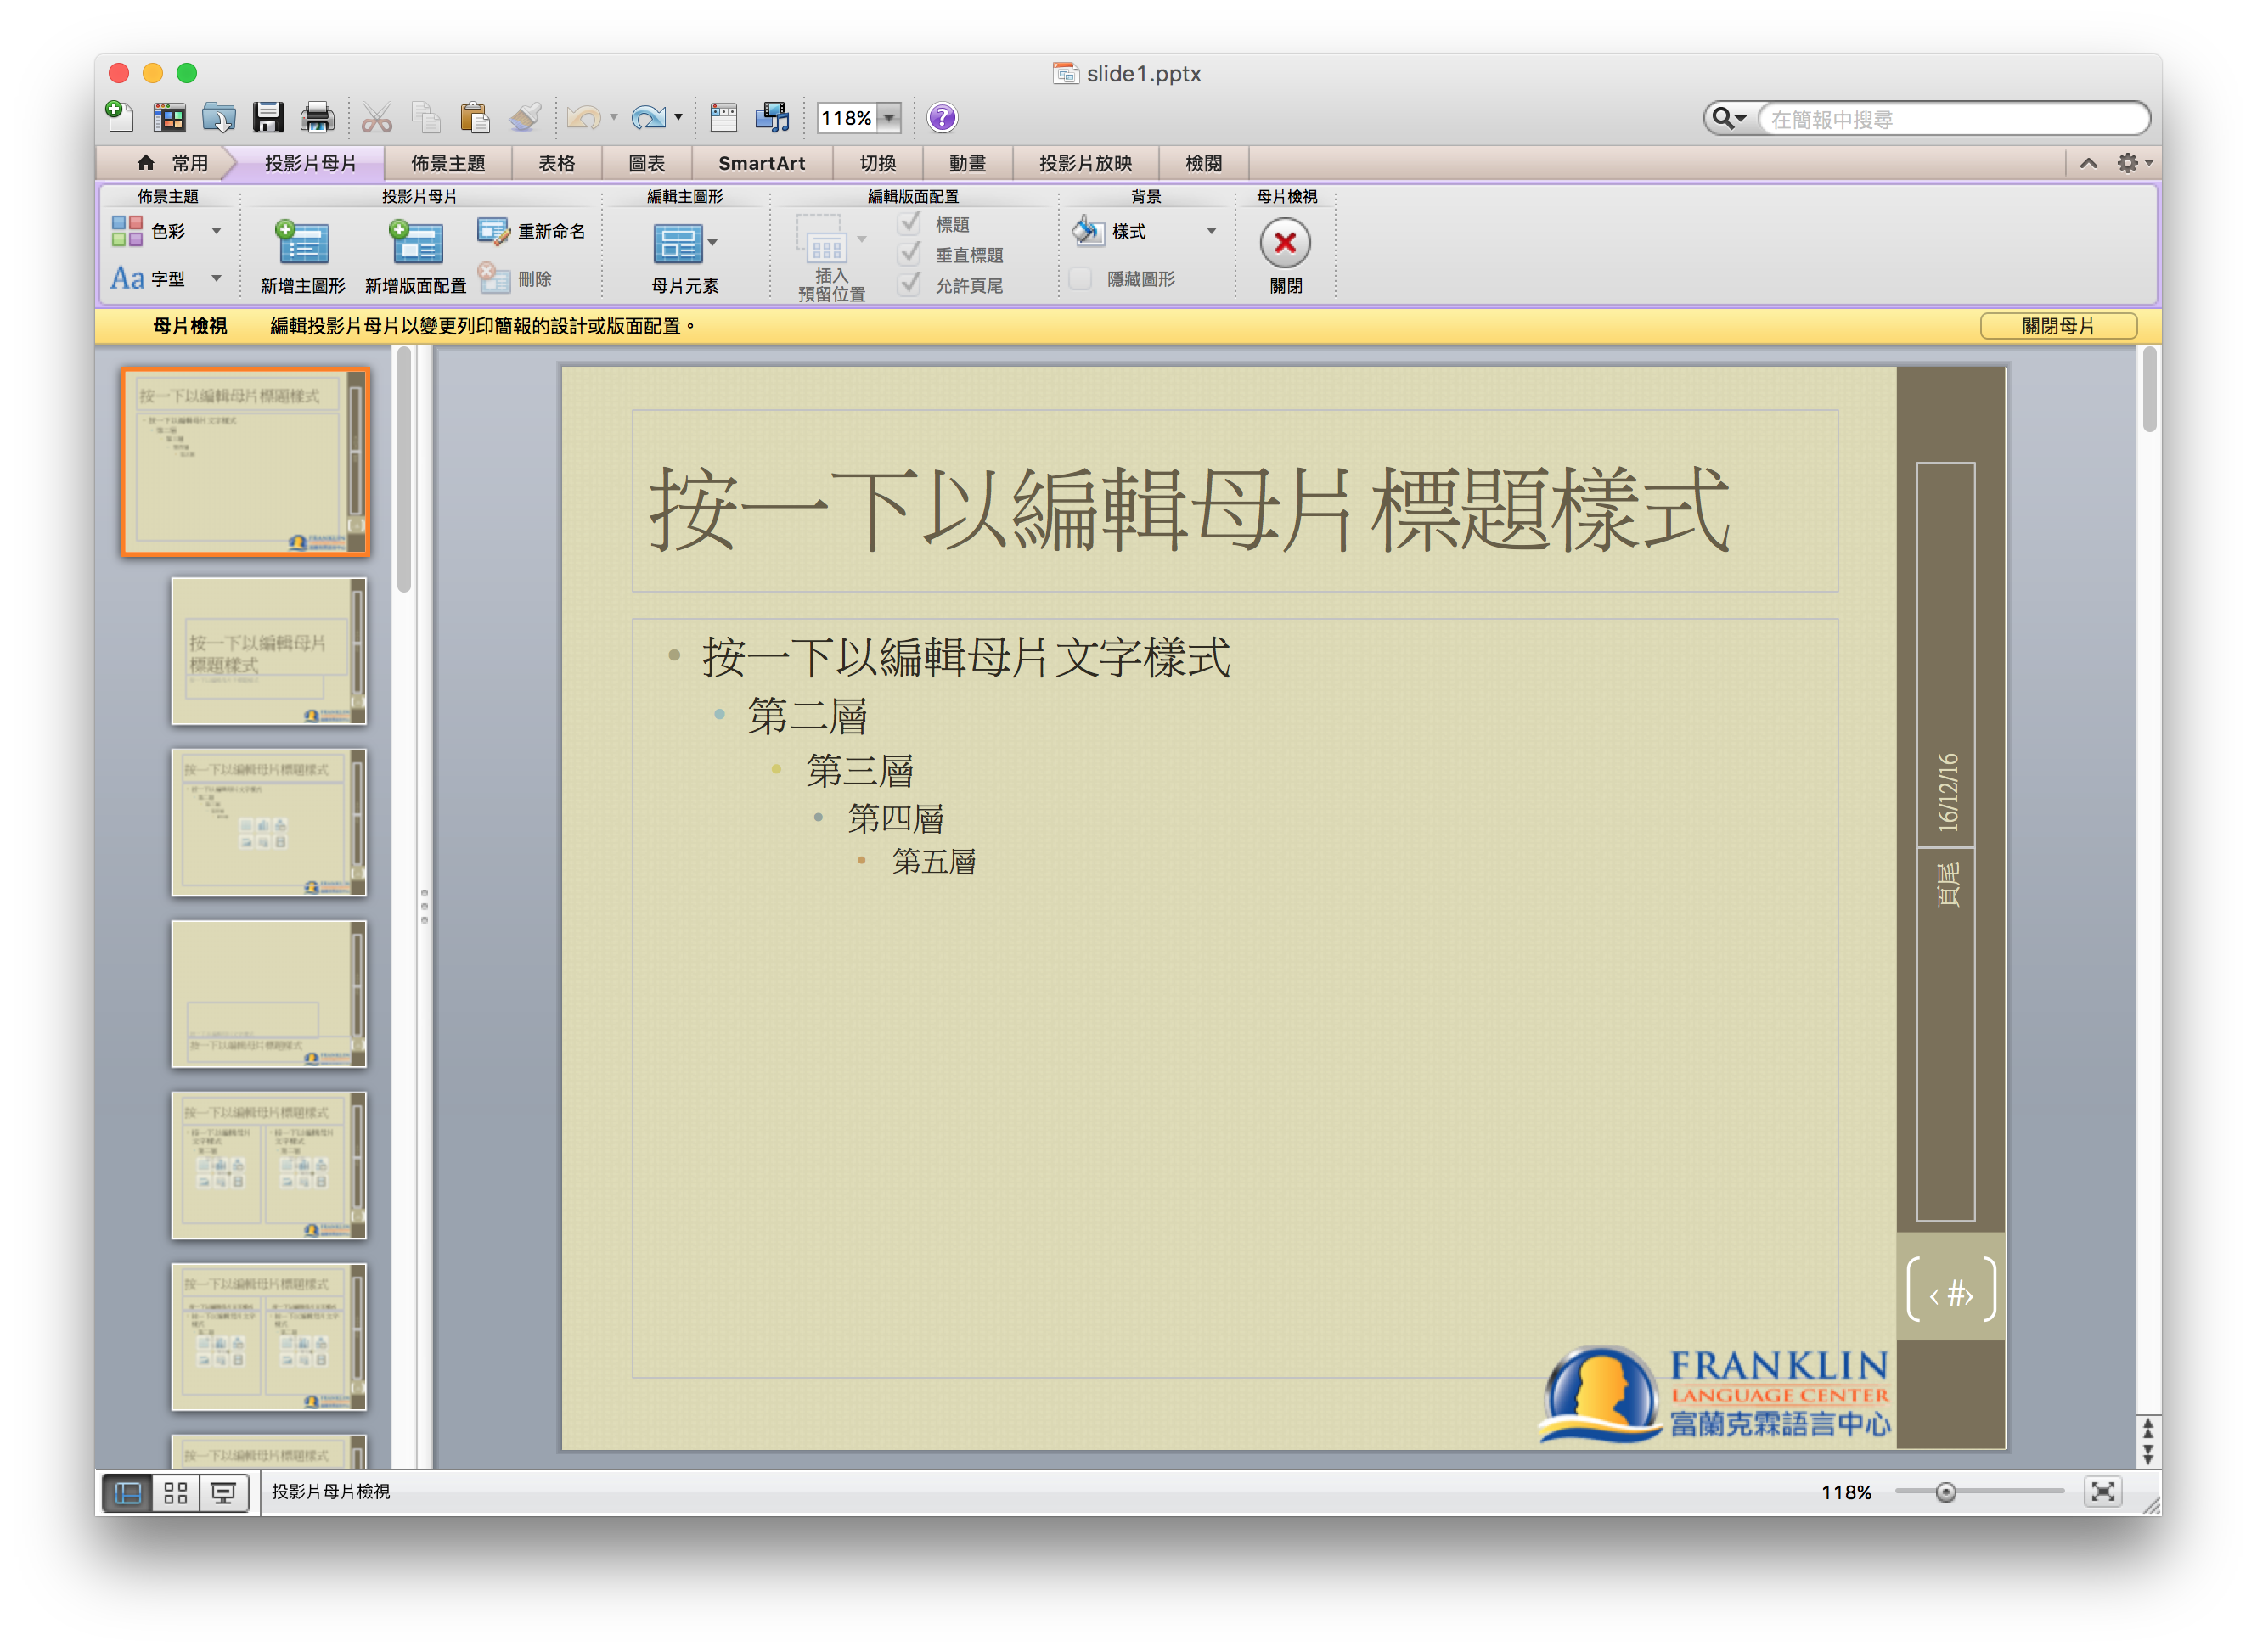Image resolution: width=2257 pixels, height=1652 pixels.
Task: Switch to 佈景主題 tab
Action: [x=448, y=163]
